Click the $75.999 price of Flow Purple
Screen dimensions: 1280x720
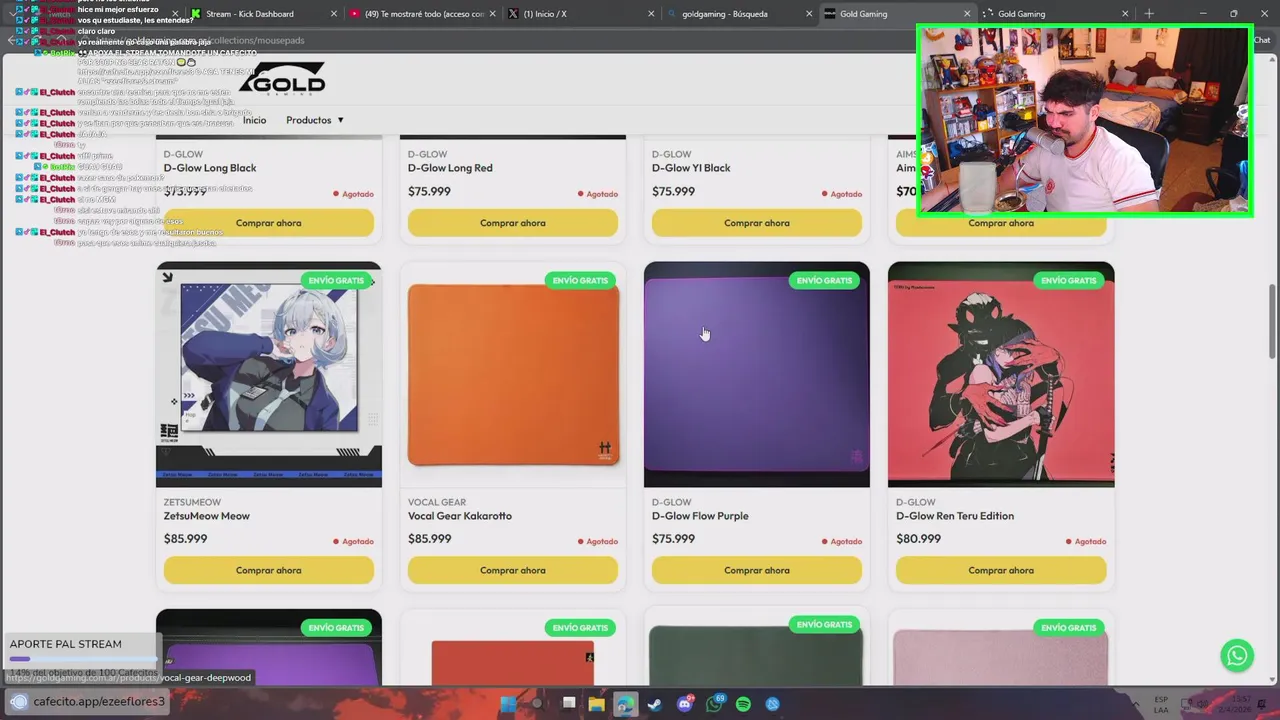pyautogui.click(x=673, y=539)
